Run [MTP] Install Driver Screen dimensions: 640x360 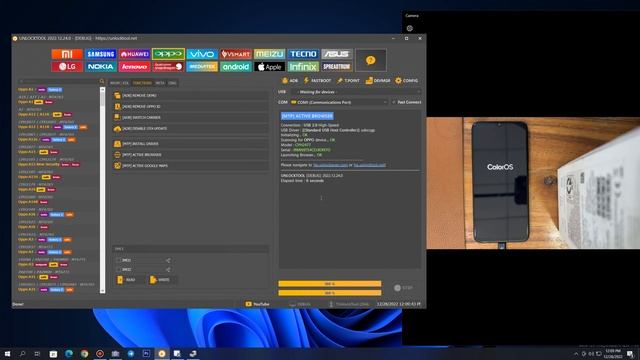[x=191, y=144]
